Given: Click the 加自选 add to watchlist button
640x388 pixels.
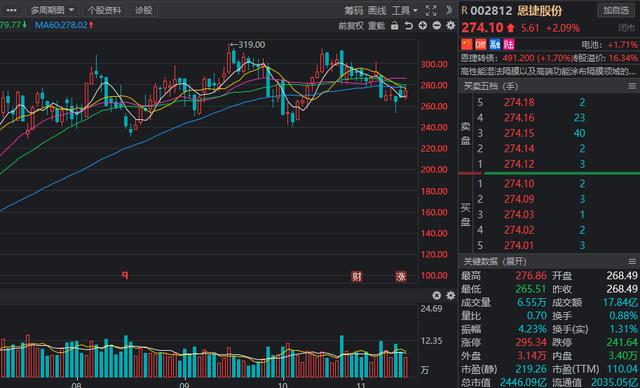Looking at the screenshot, I should tap(616, 10).
